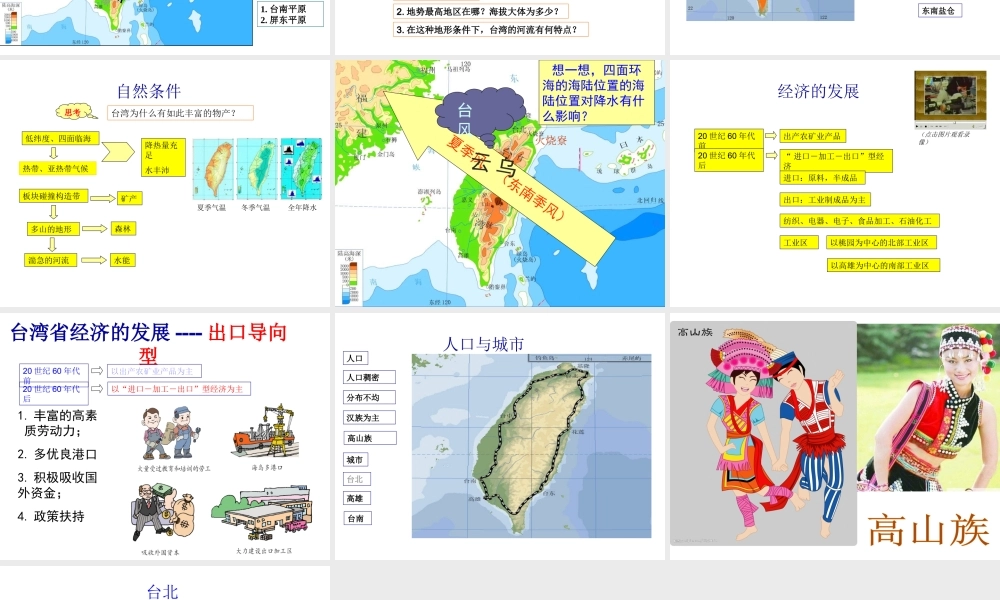
Task: Click the question box 台湾为什么有如此丰富的物产？
Action: click(180, 113)
